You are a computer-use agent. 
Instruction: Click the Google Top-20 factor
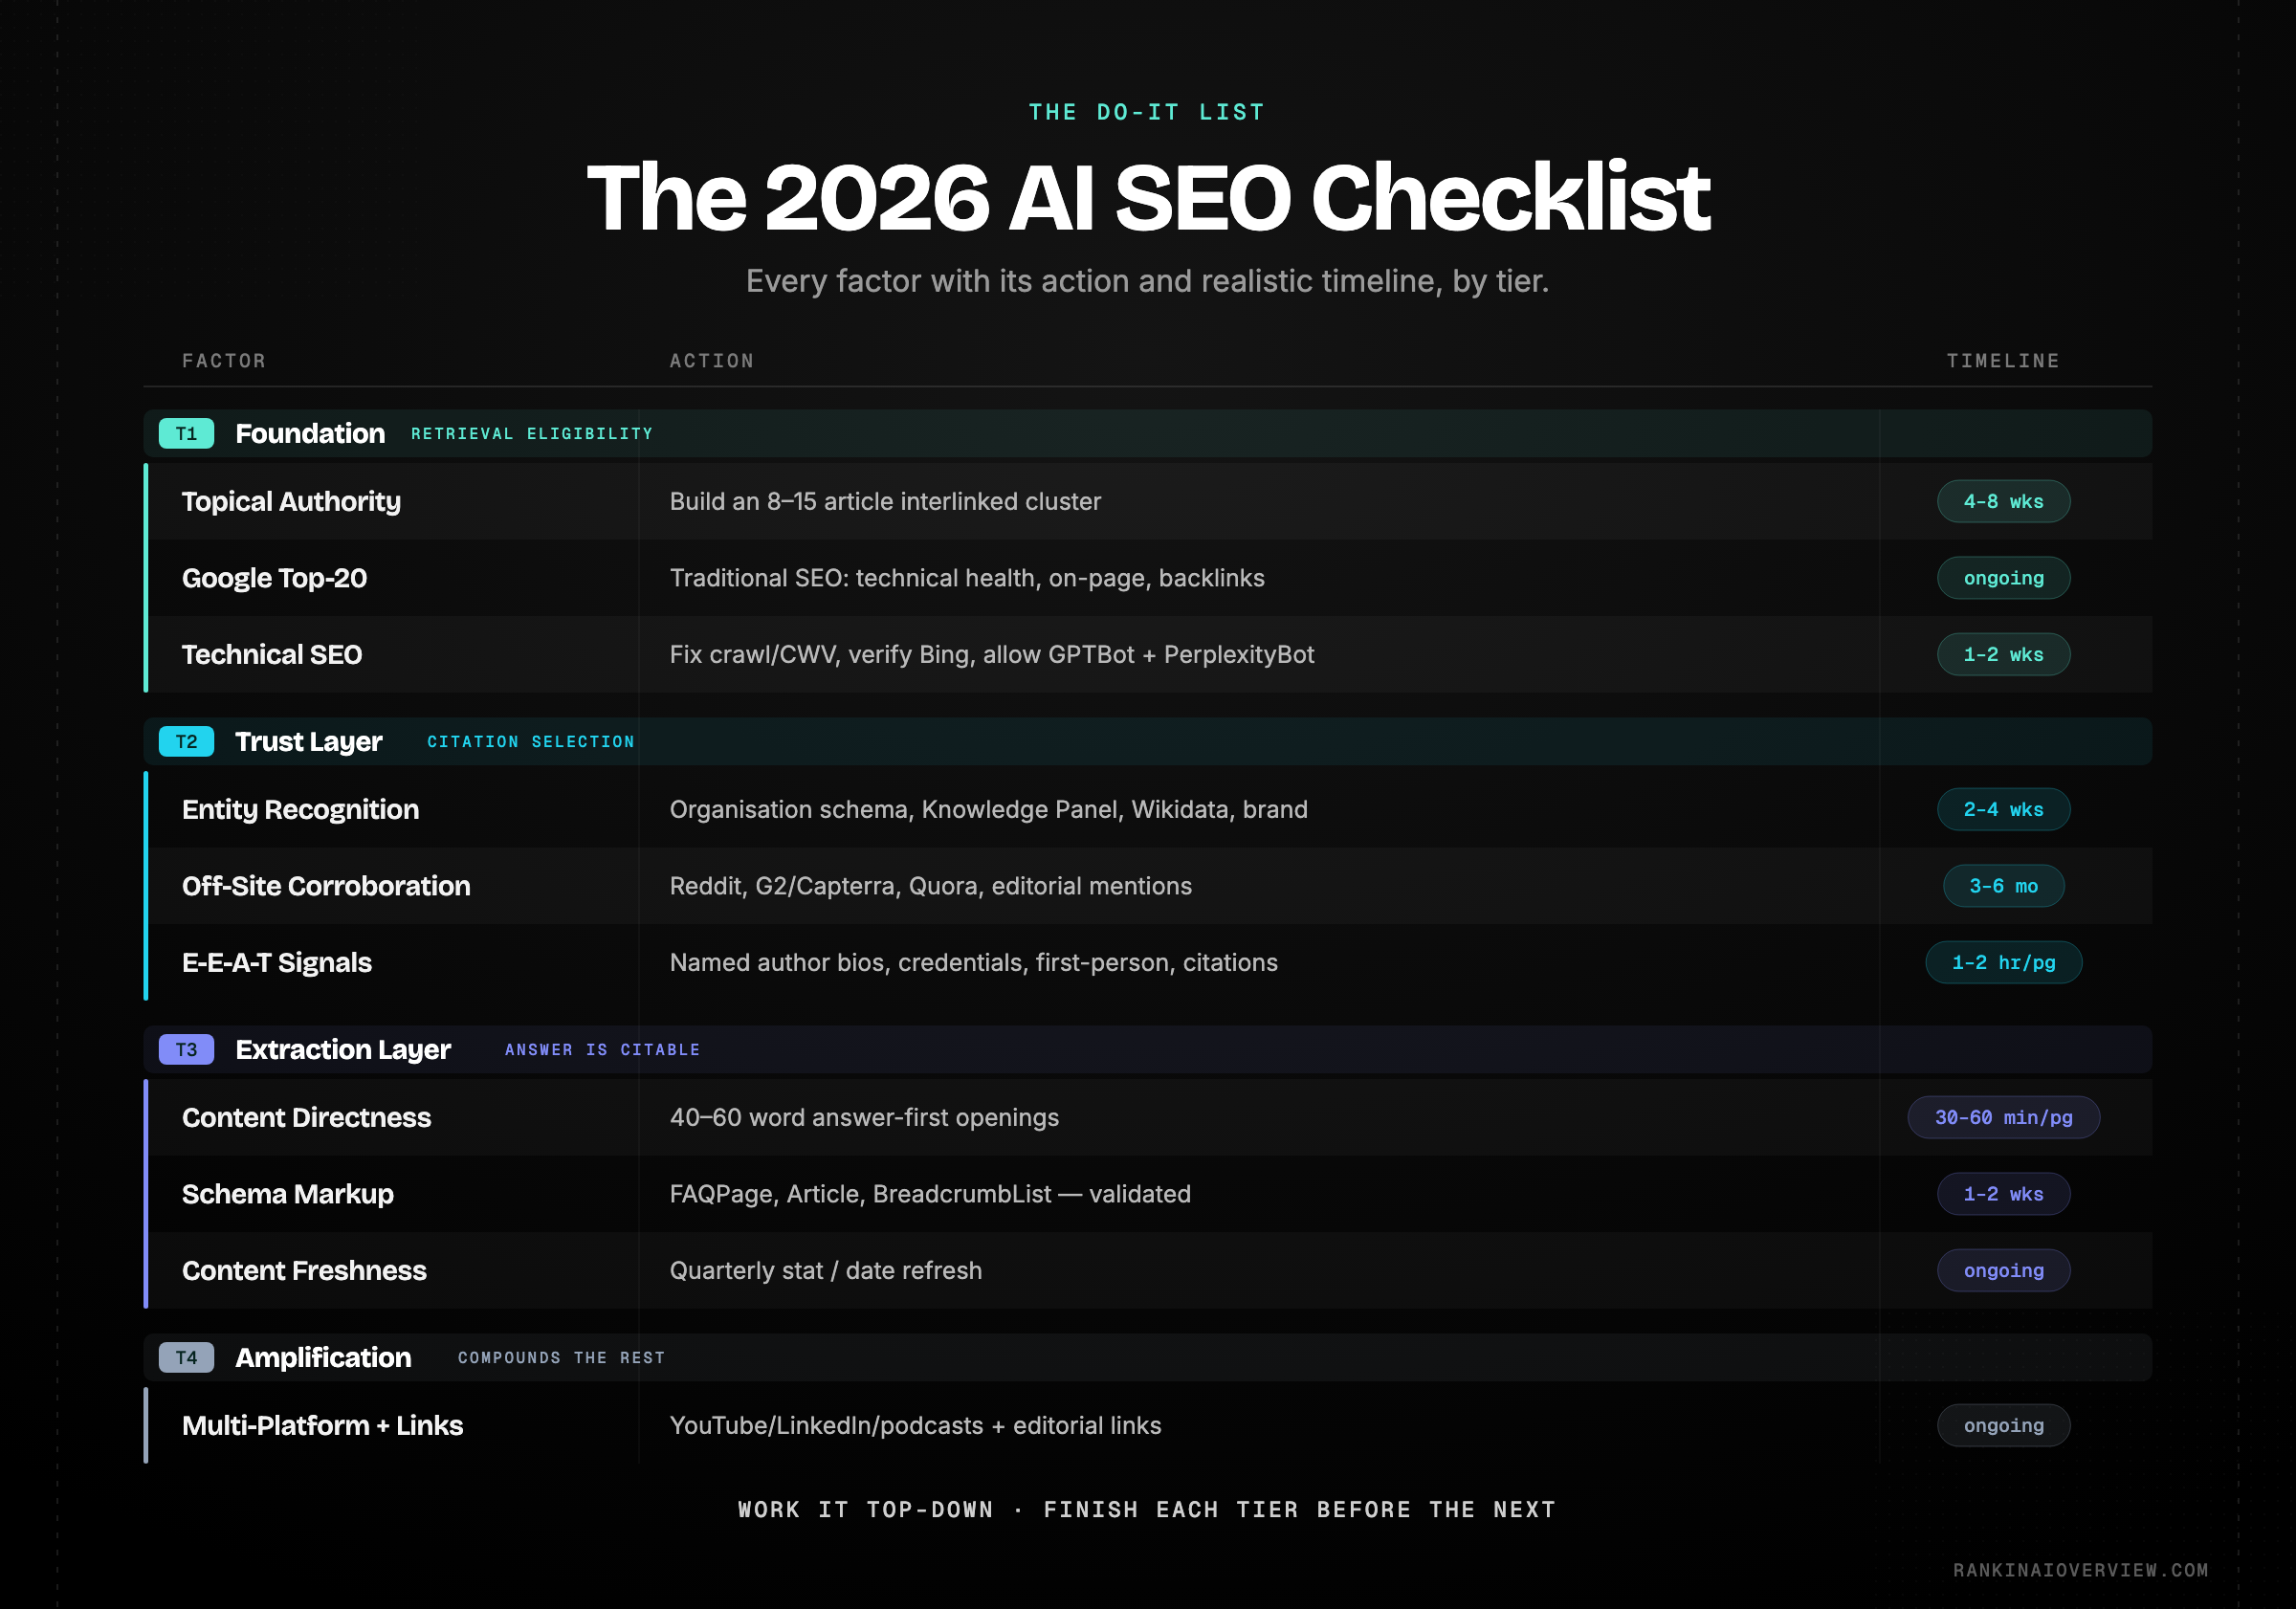(274, 578)
